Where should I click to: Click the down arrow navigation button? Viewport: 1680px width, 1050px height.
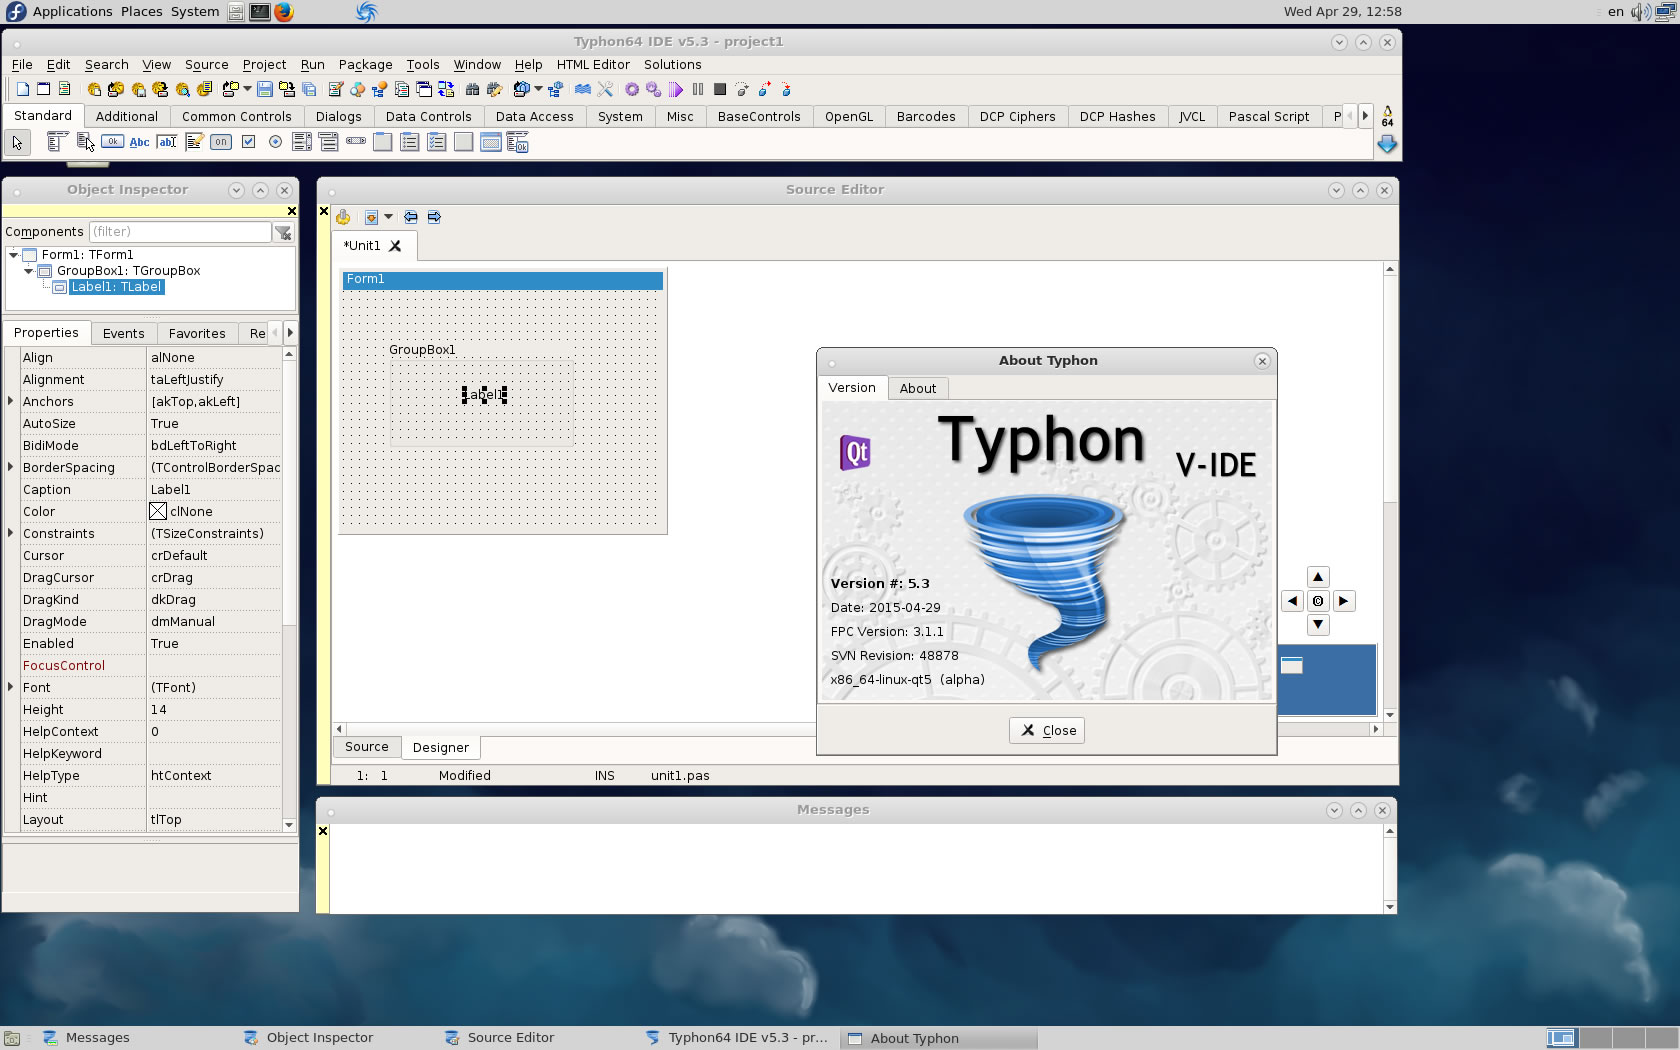1318,625
